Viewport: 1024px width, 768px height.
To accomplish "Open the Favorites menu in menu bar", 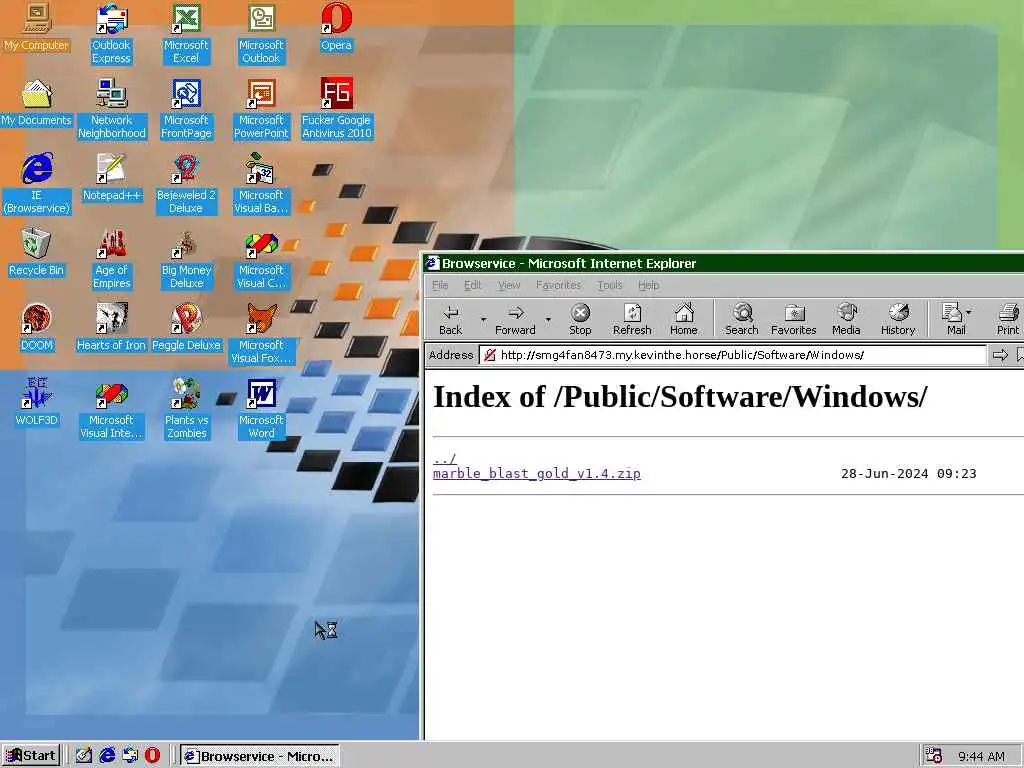I will [558, 285].
